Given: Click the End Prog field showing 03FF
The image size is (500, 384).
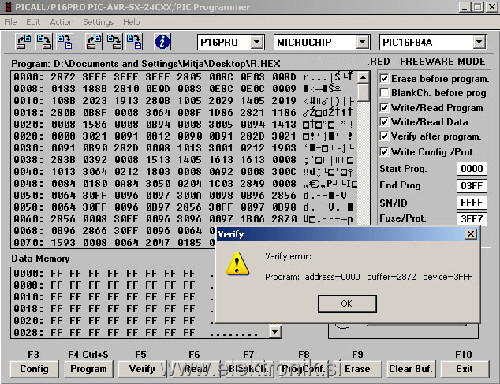Looking at the screenshot, I should [x=472, y=185].
